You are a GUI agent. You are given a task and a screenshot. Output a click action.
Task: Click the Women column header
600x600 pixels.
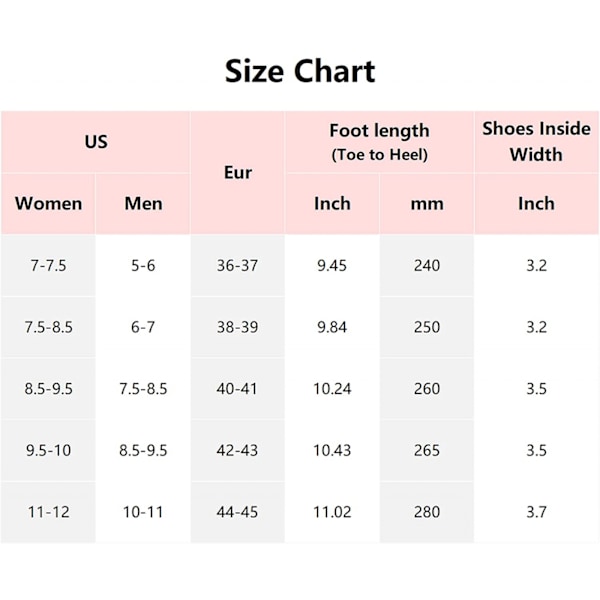48,203
